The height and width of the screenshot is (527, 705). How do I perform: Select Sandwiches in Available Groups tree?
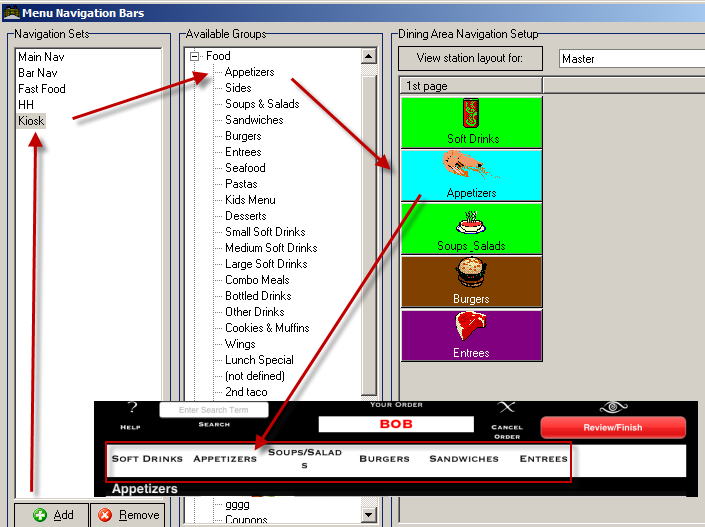coord(254,120)
